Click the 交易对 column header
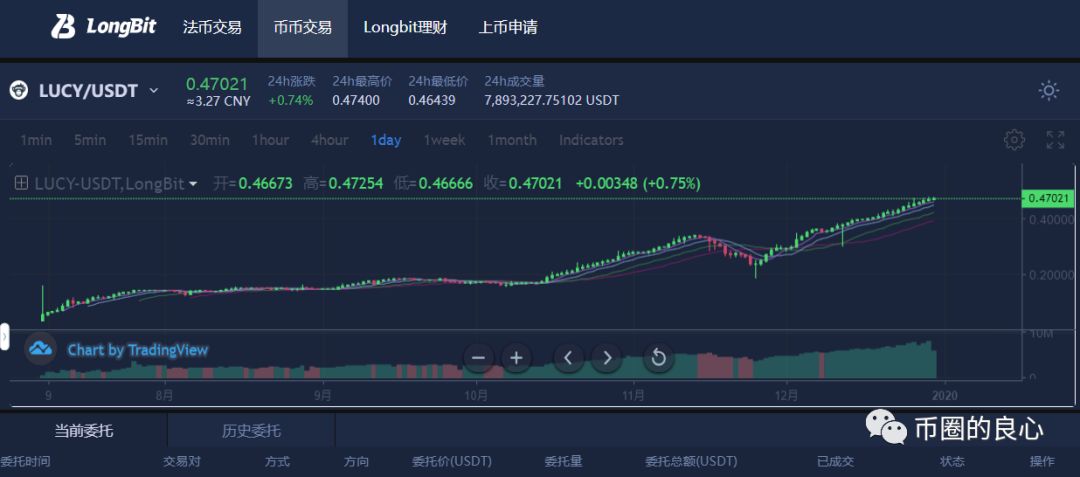Screen dimensions: 1080x477 click(182, 461)
